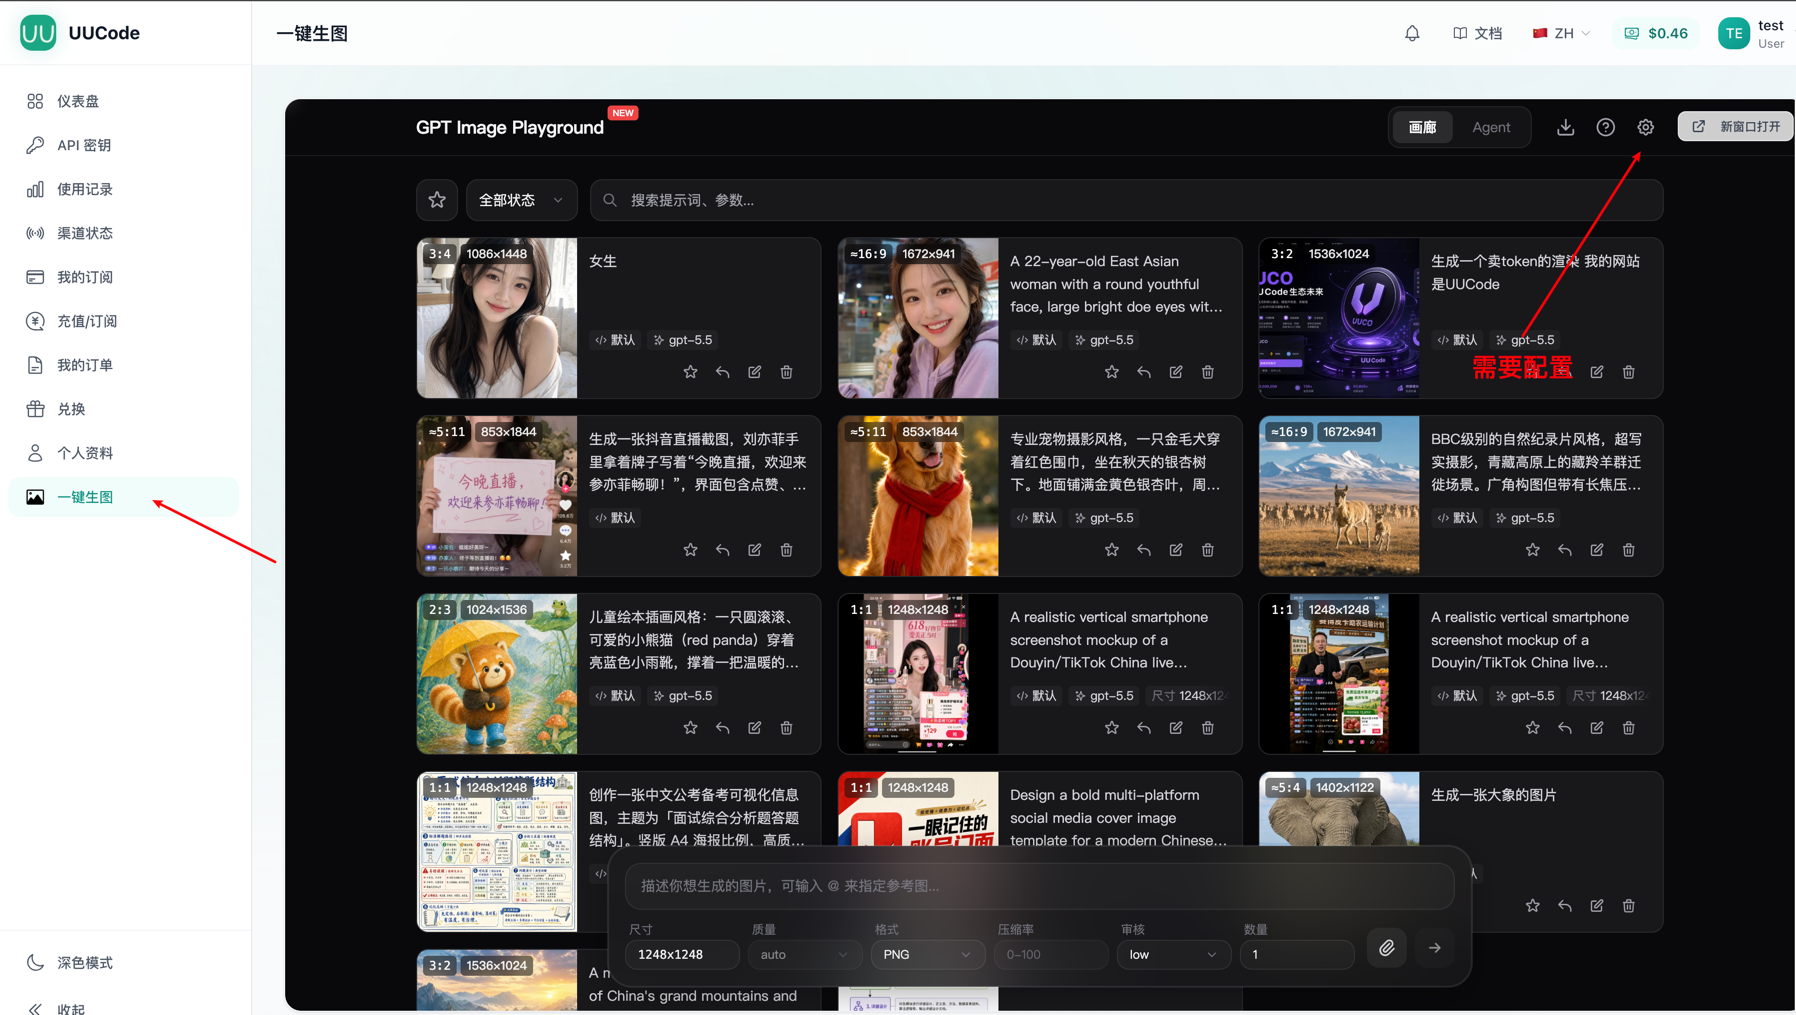Open 使用记录 in sidebar
This screenshot has width=1796, height=1015.
pos(124,189)
